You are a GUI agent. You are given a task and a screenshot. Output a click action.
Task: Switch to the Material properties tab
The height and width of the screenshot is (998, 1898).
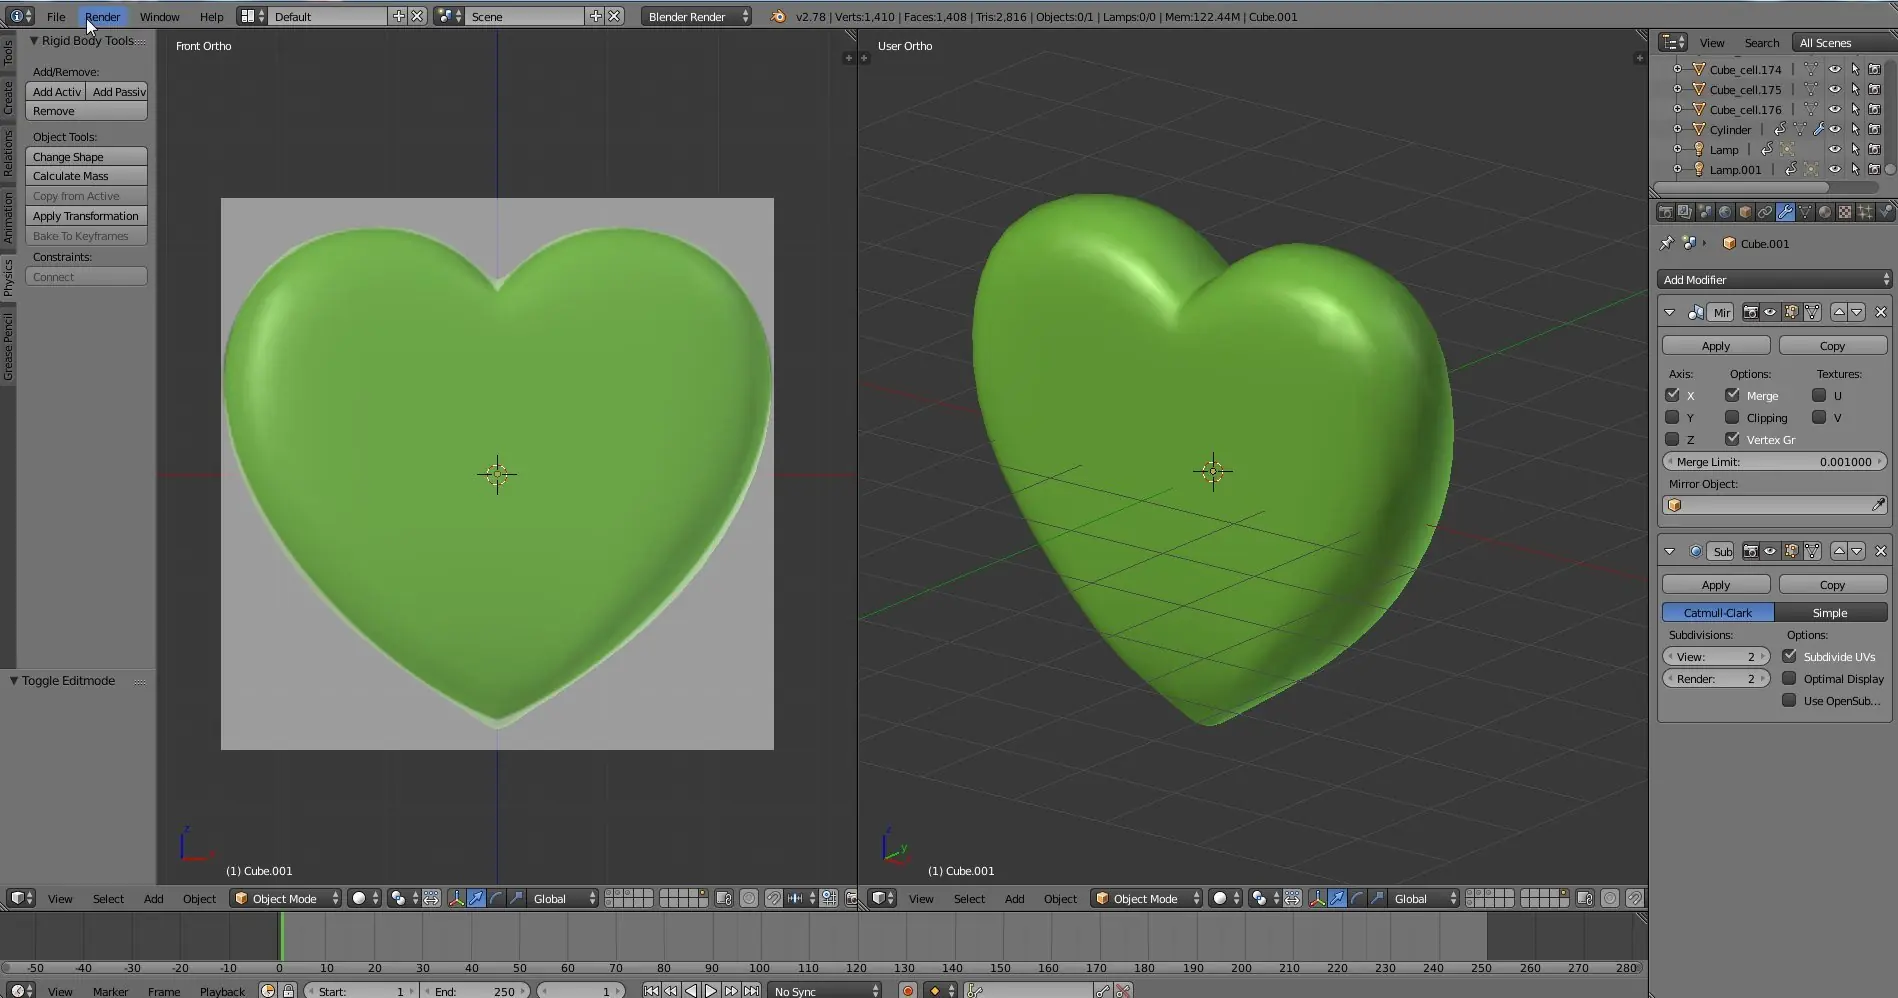tap(1824, 211)
